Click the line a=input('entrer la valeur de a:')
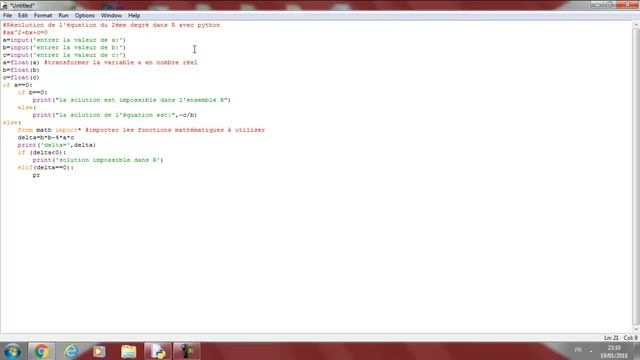Viewport: 640px width, 360px height. click(x=64, y=40)
